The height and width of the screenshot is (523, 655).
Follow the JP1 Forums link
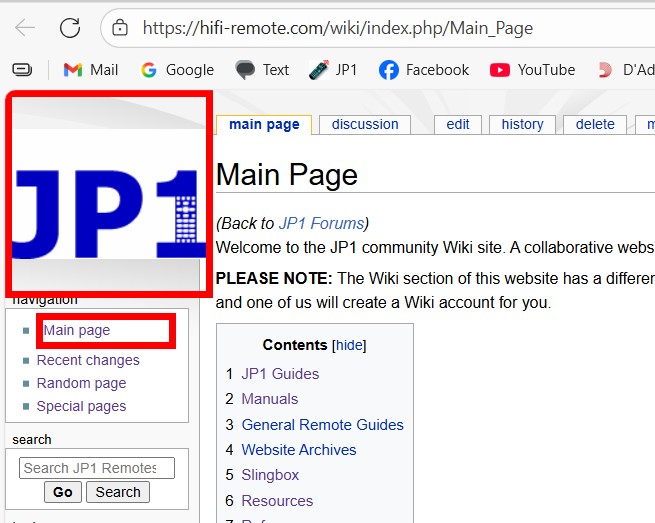(x=321, y=223)
